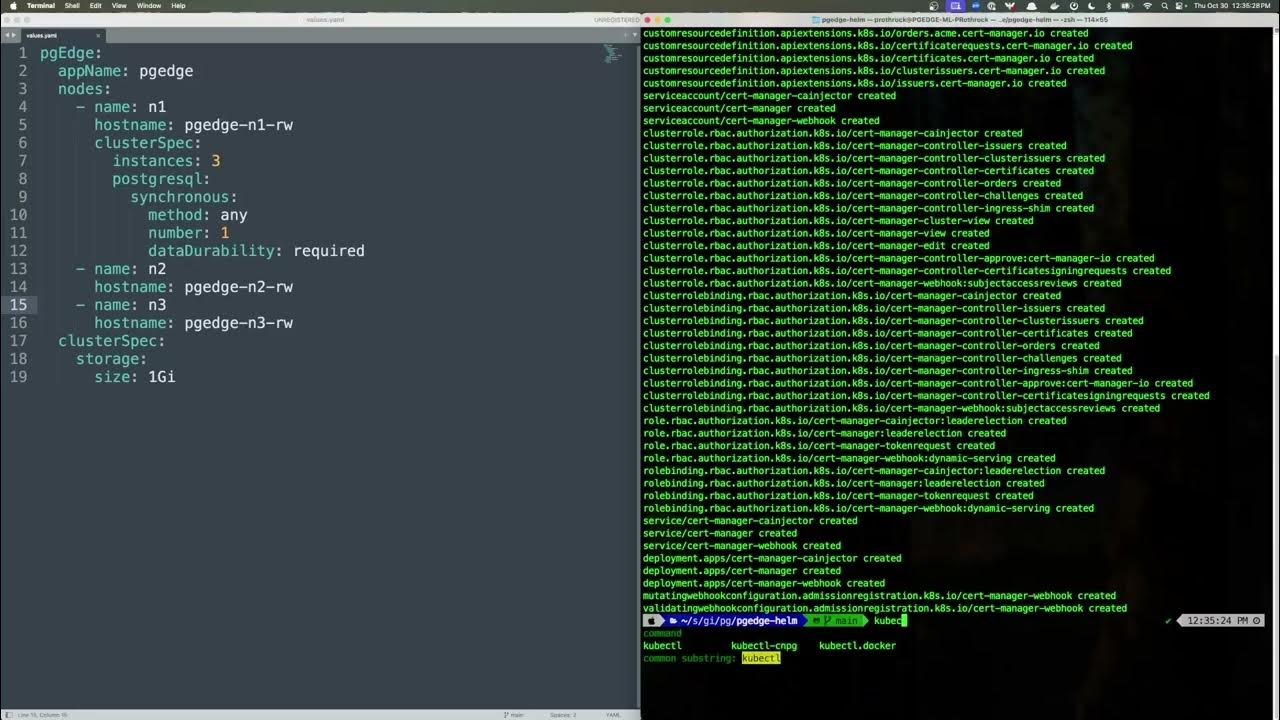Screen dimensions: 1280x720
Task: Click the main branch prompt segment
Action: [x=846, y=621]
